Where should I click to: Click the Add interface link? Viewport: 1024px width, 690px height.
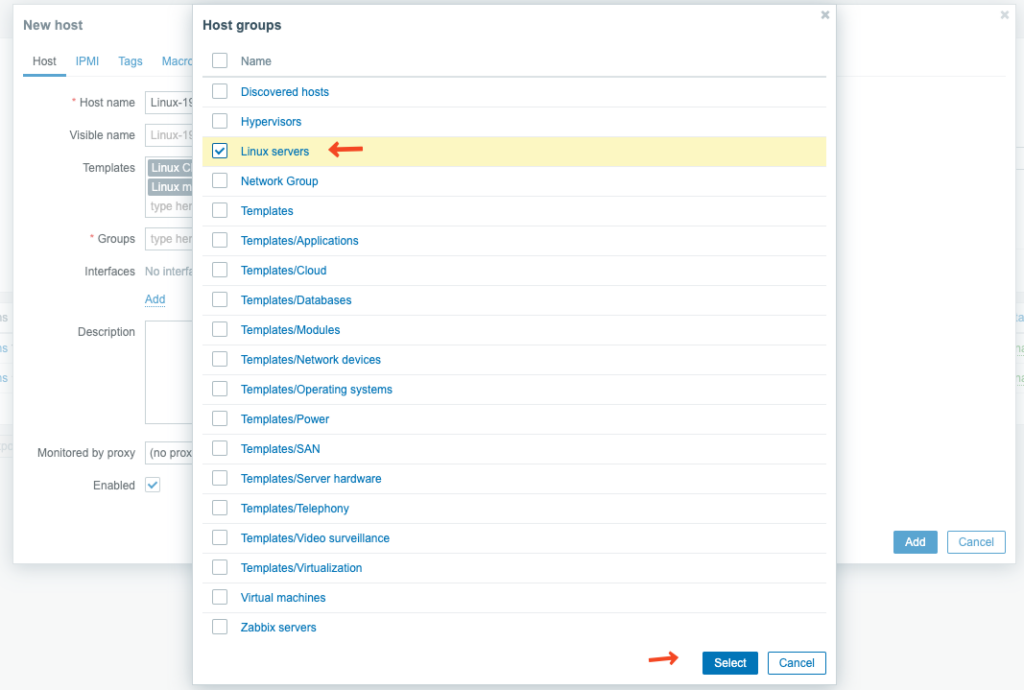[155, 299]
